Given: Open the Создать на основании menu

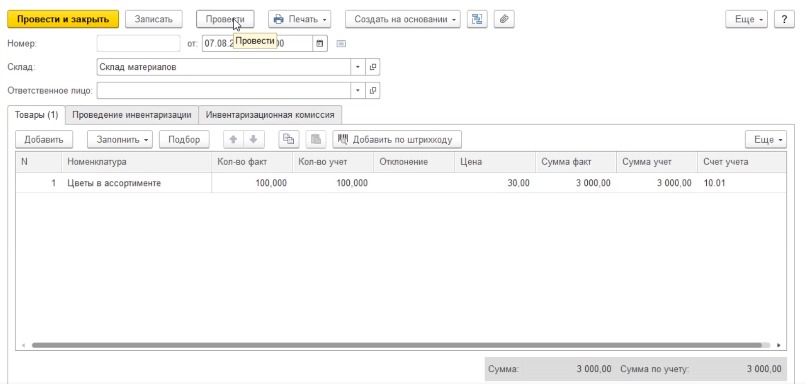Looking at the screenshot, I should click(x=403, y=20).
